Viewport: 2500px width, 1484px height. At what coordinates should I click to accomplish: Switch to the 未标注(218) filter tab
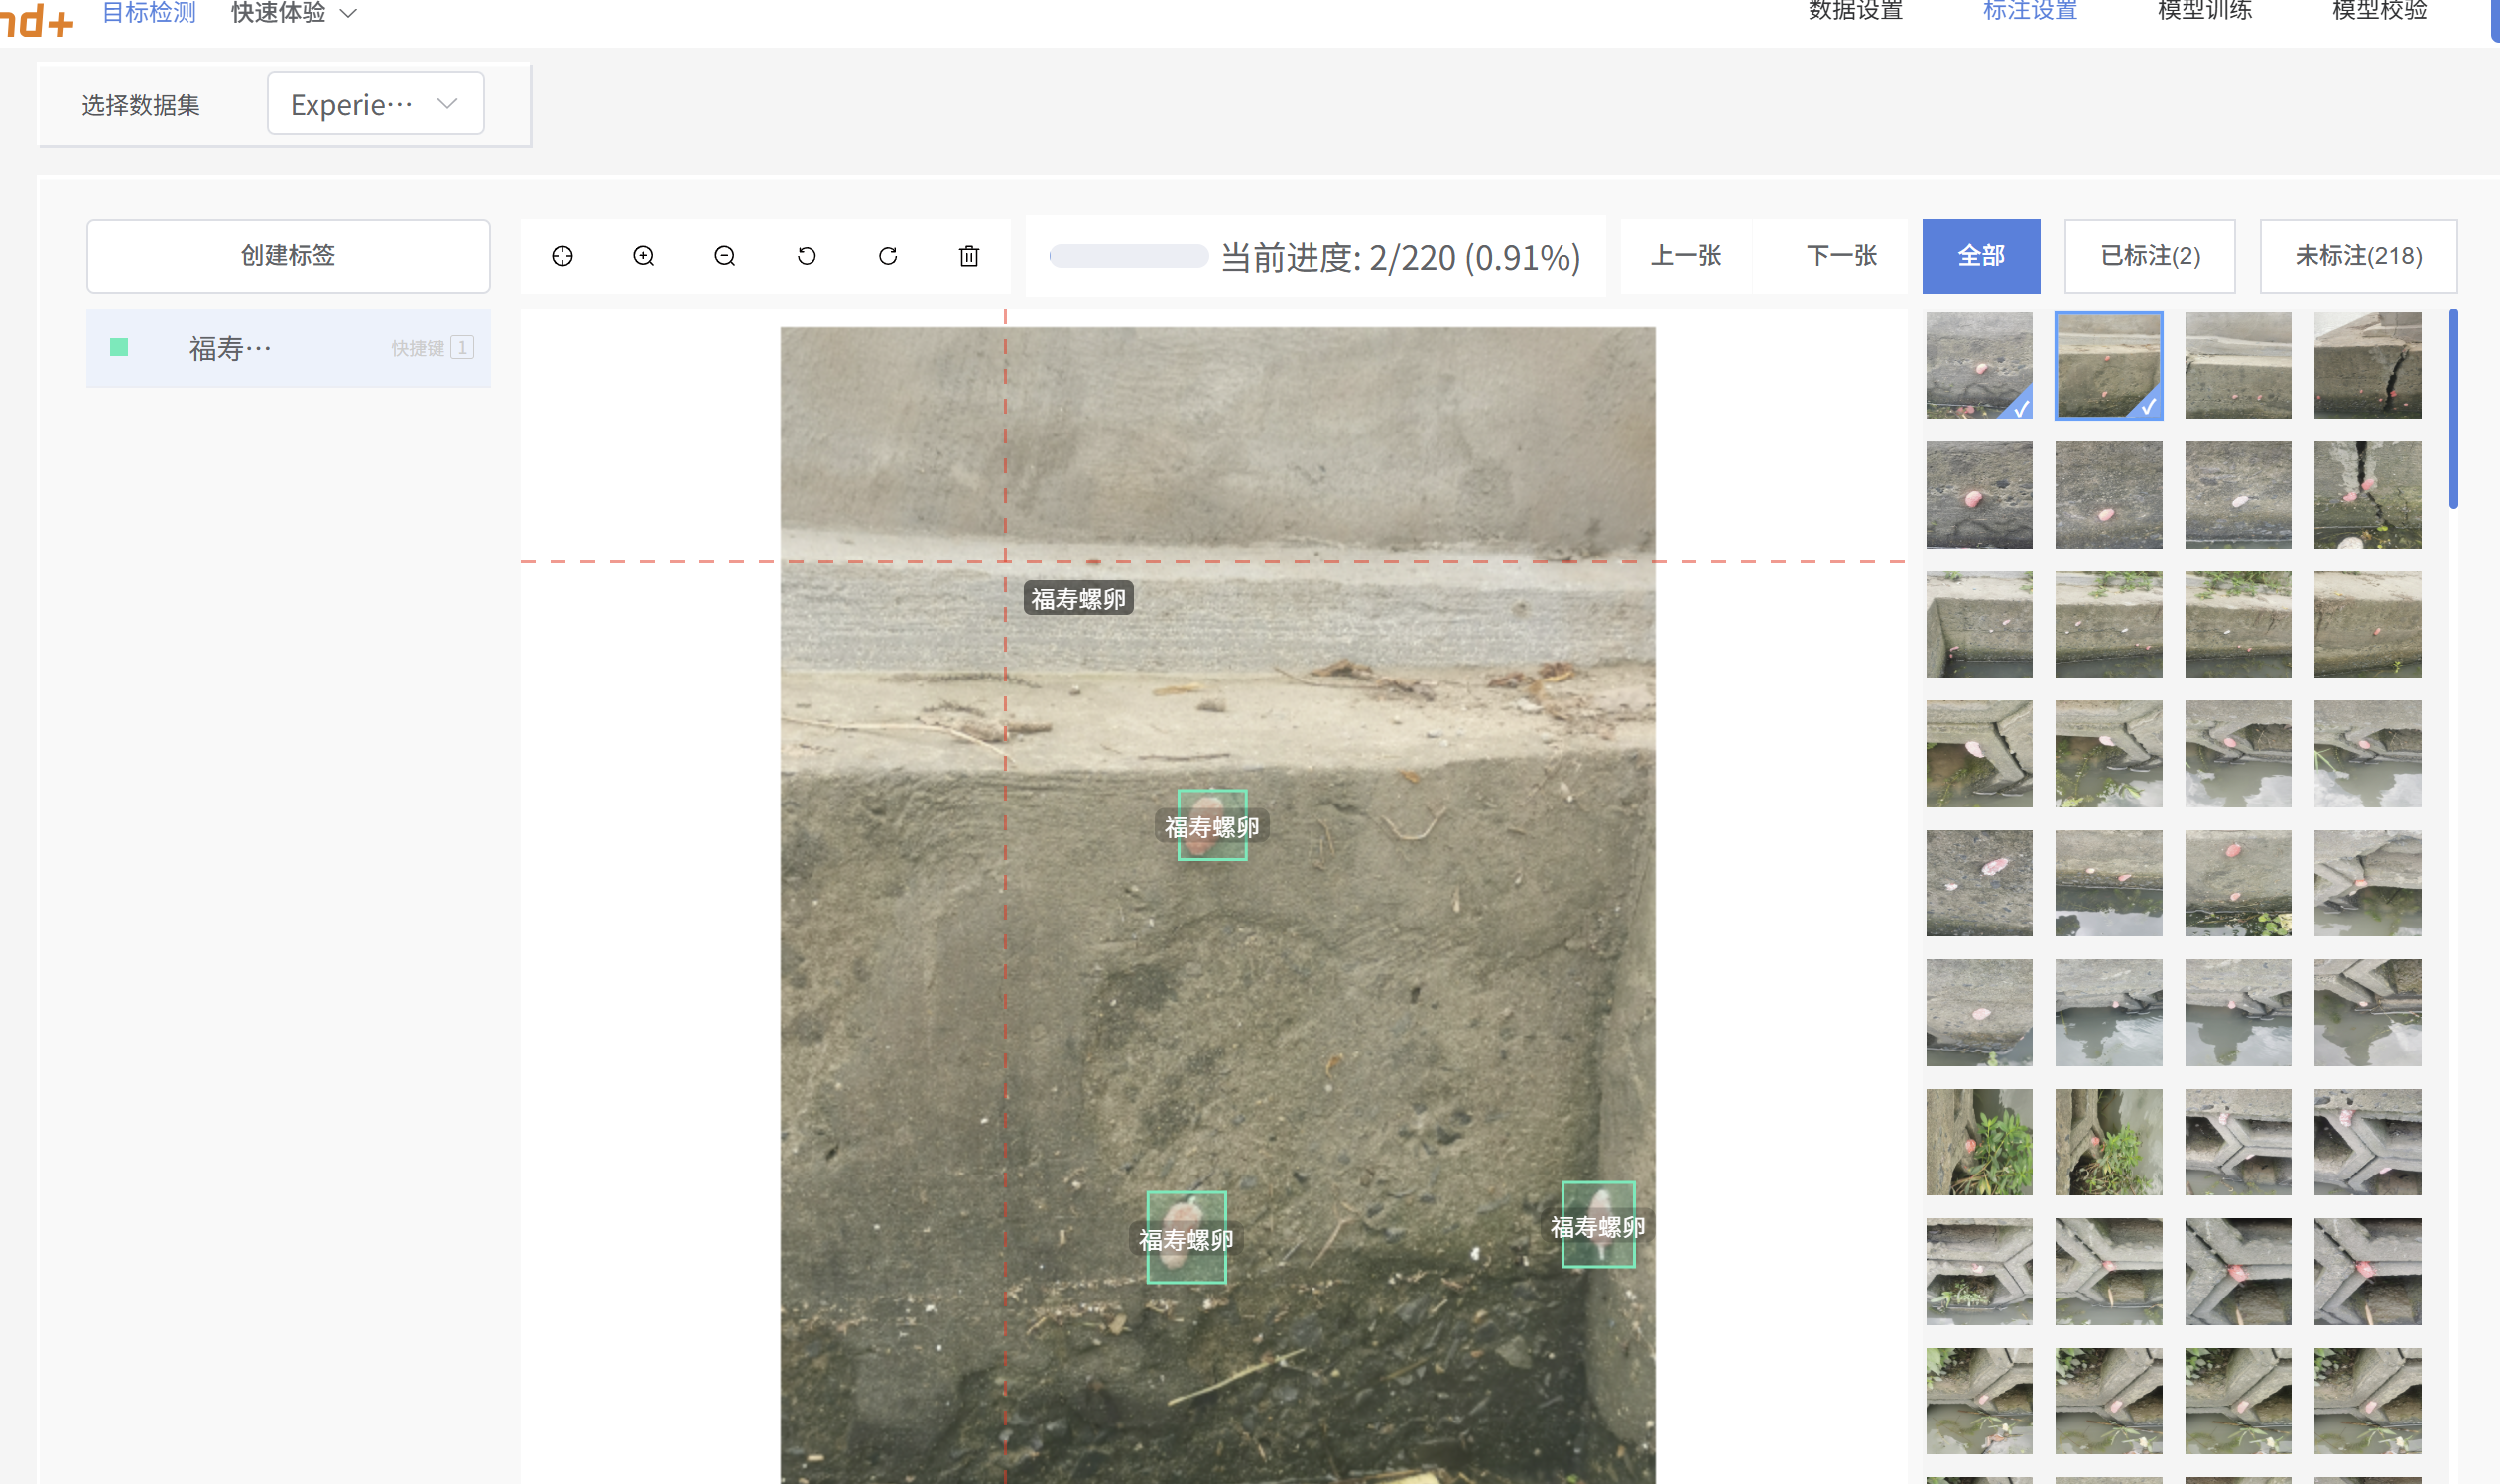point(2358,256)
